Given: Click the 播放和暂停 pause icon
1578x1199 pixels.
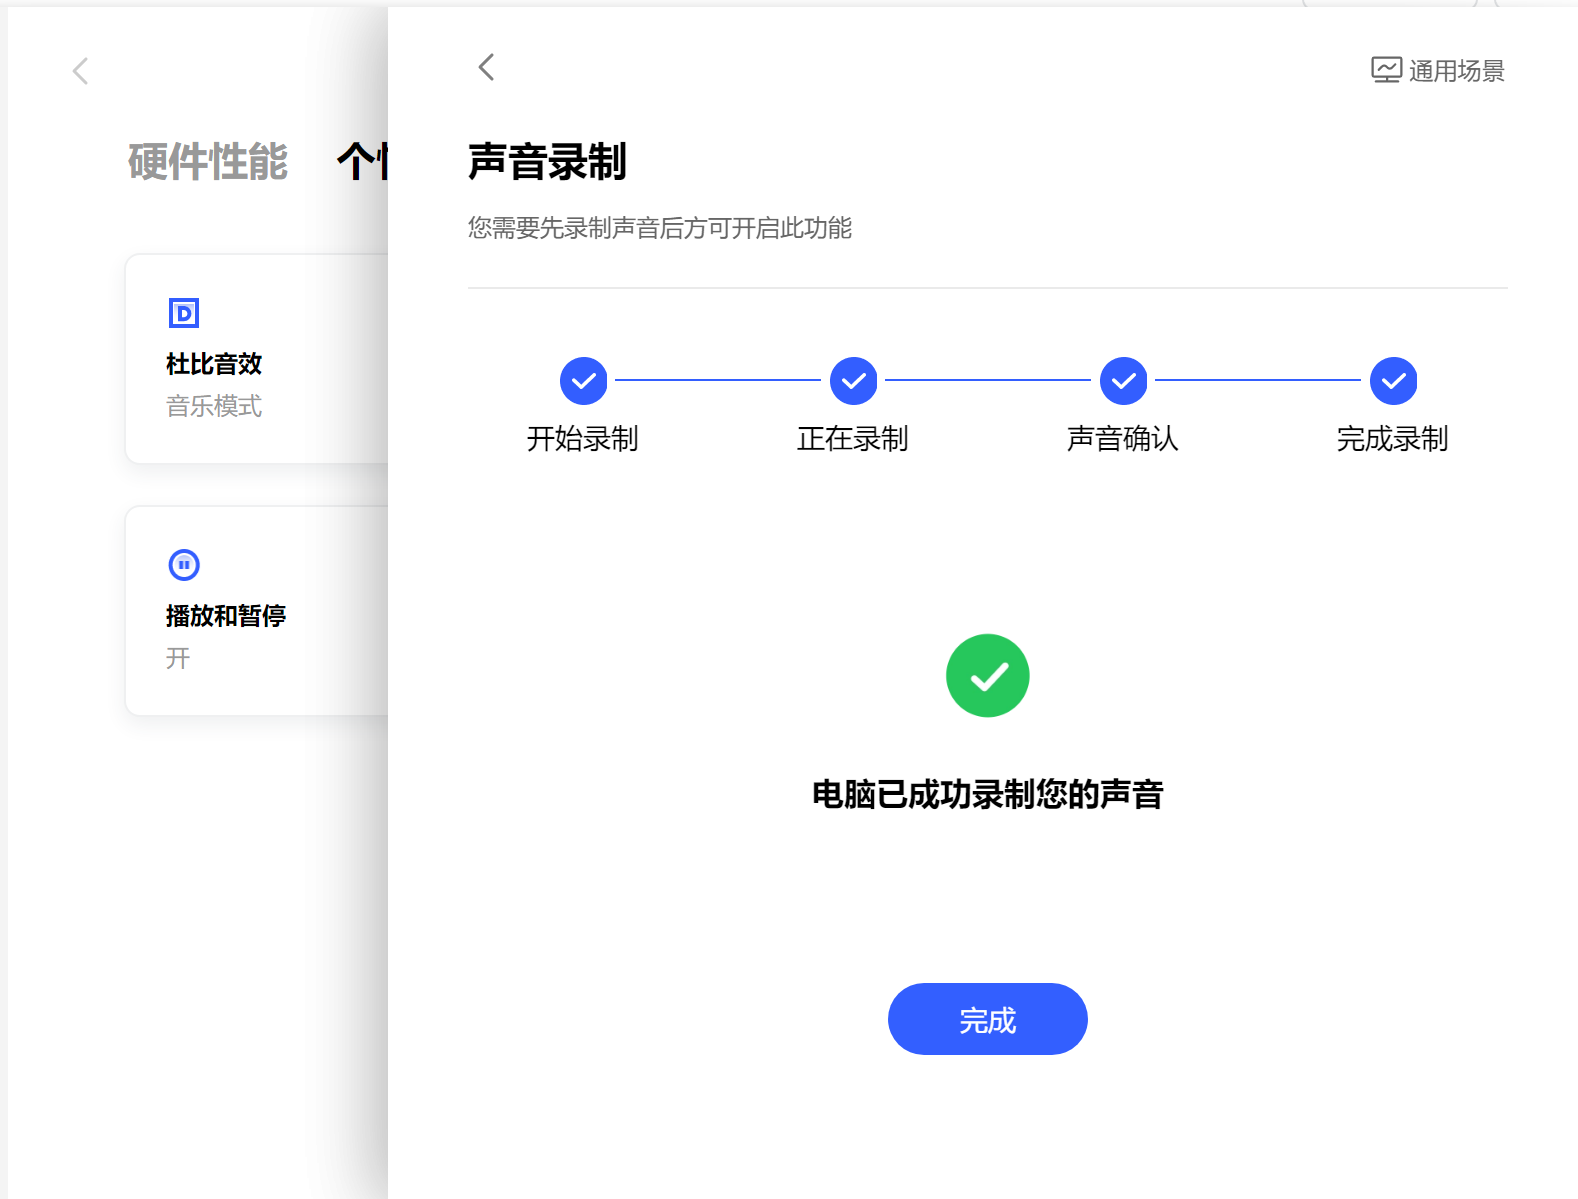Looking at the screenshot, I should point(184,565).
